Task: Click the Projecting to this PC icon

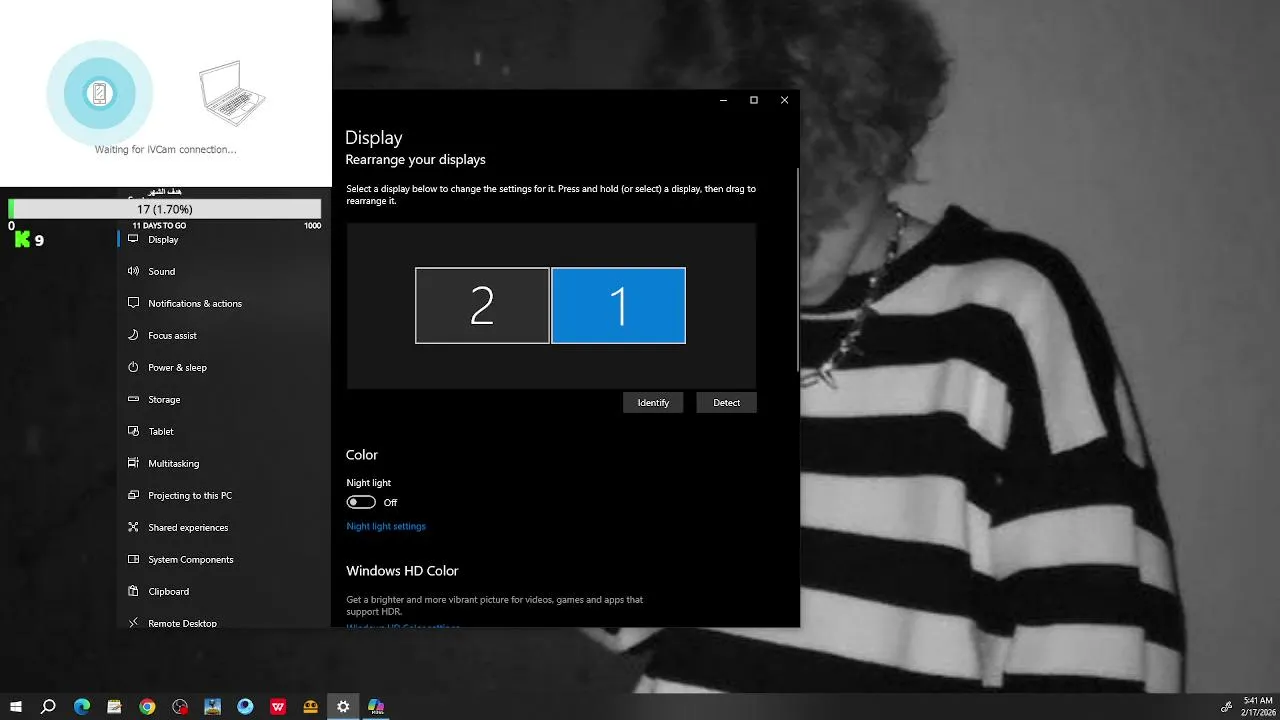Action: (133, 495)
